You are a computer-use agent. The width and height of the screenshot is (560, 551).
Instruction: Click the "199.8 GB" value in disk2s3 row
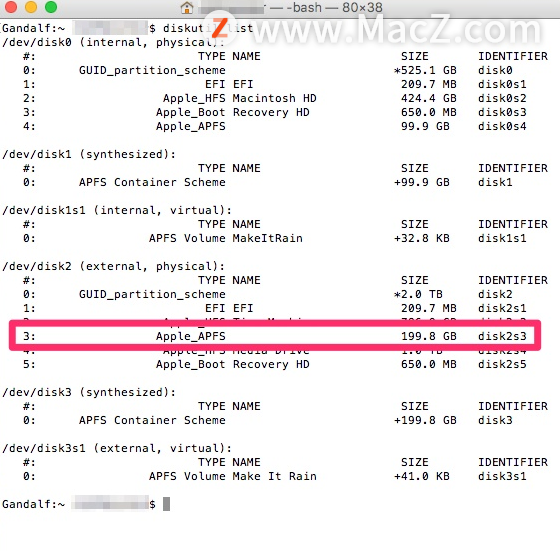429,336
